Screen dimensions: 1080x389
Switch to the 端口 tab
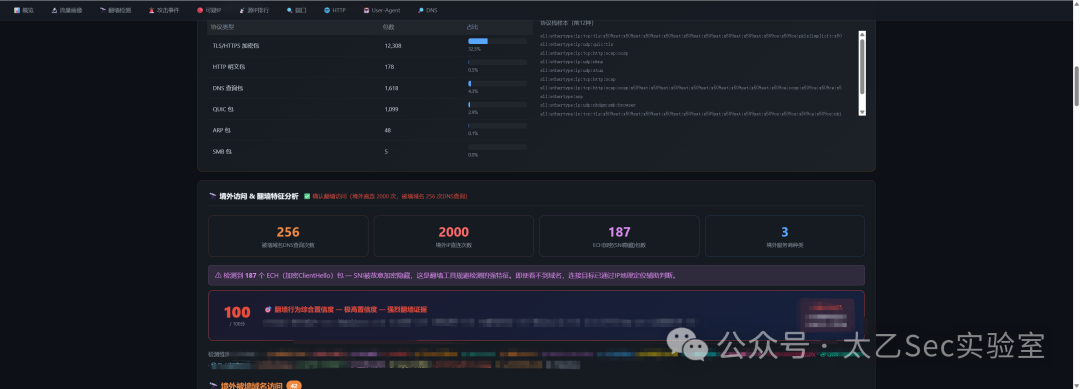(x=298, y=10)
